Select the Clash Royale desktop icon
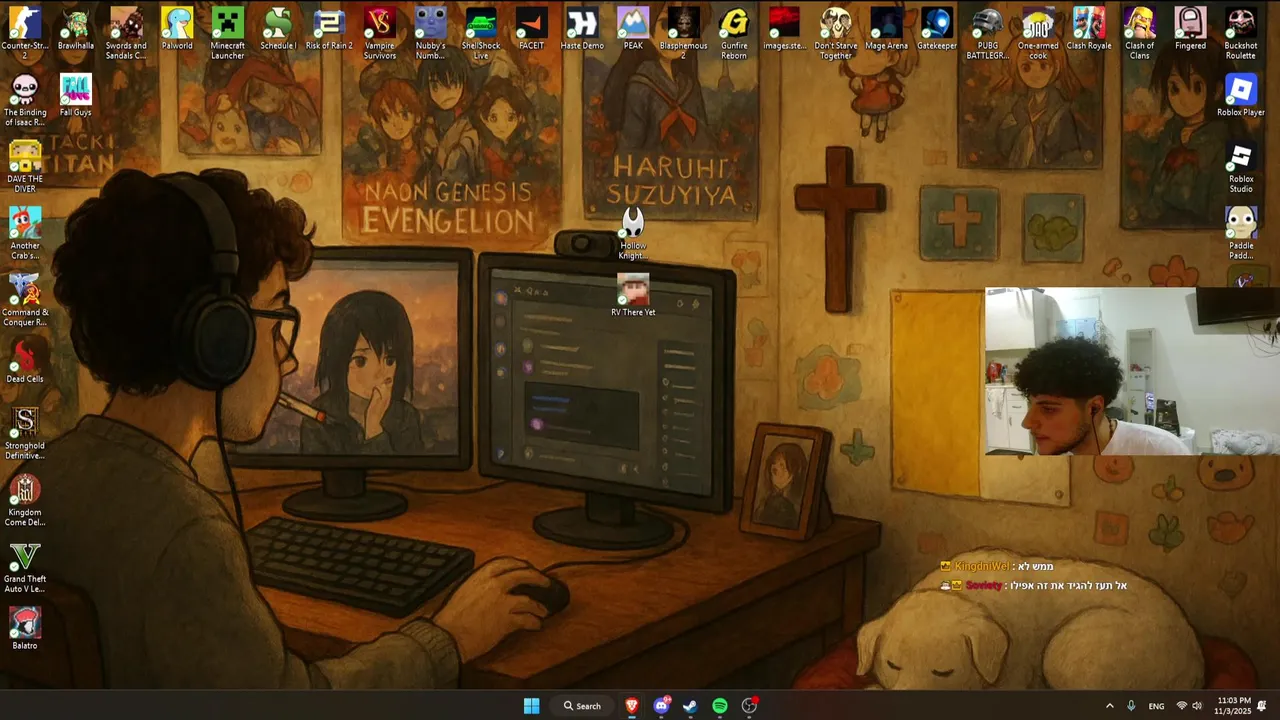1280x720 pixels. click(x=1089, y=28)
